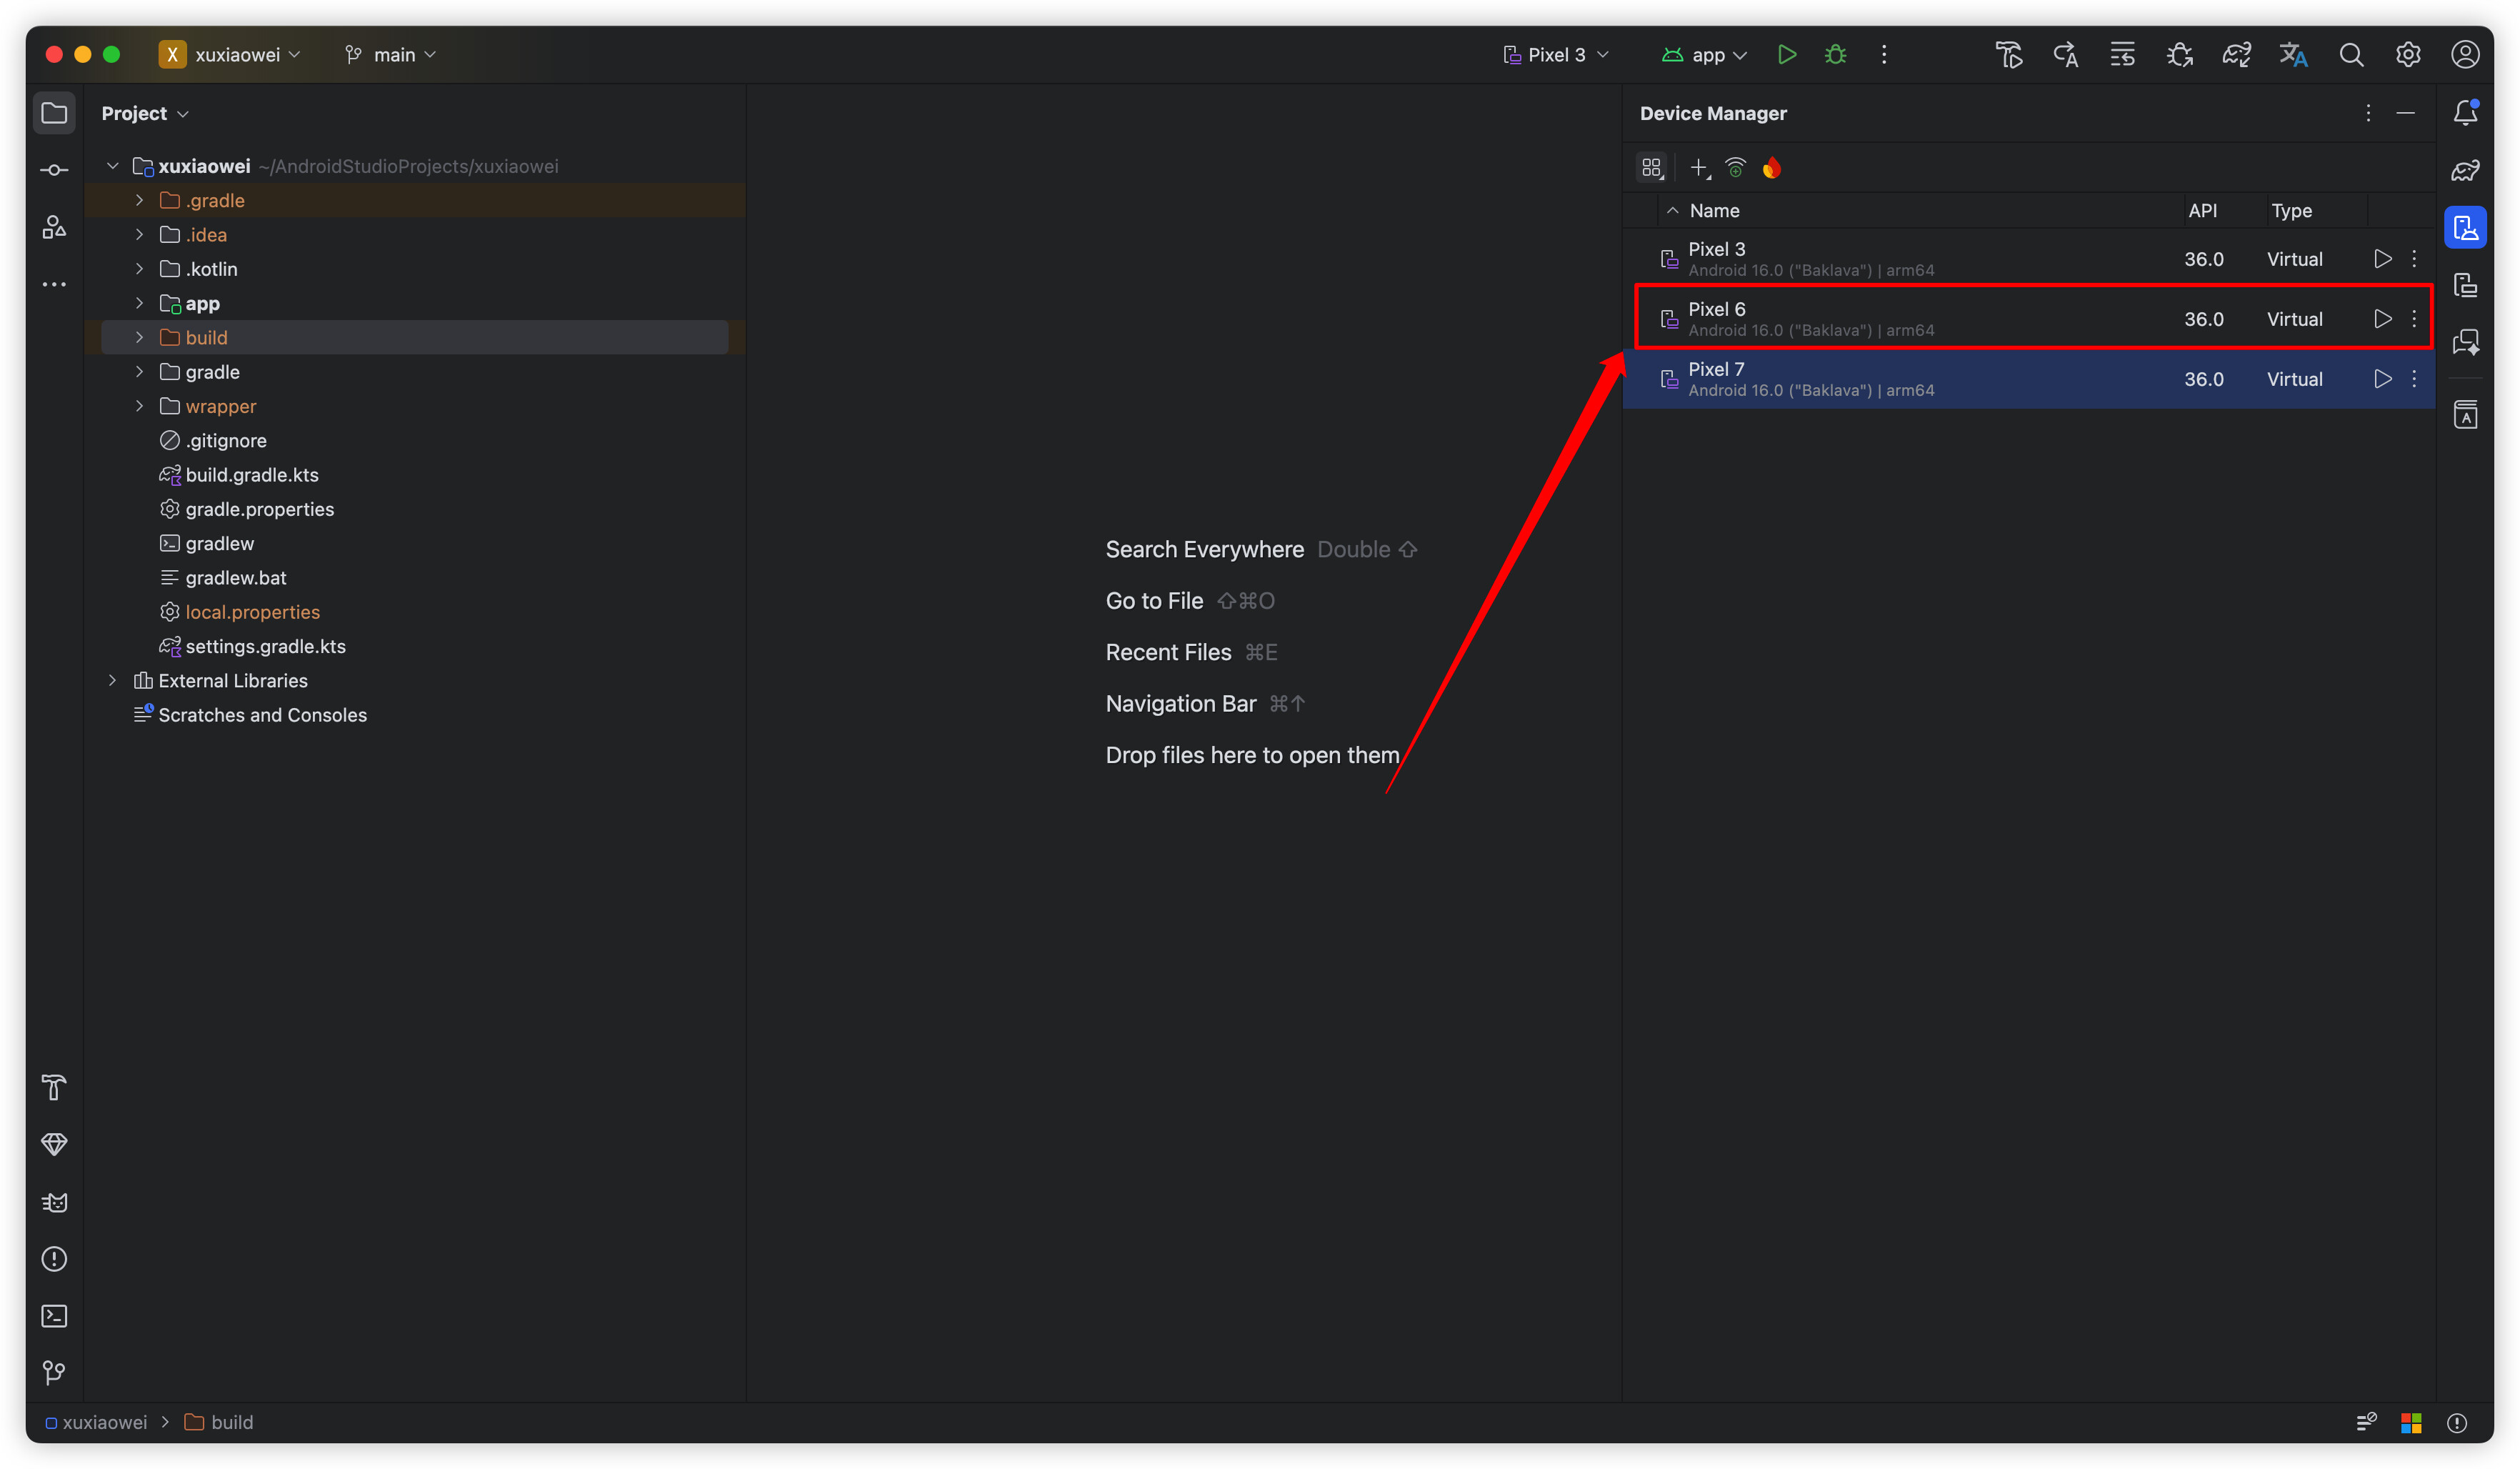Sort devices by Name column header
The image size is (2520, 1469).
[1714, 211]
